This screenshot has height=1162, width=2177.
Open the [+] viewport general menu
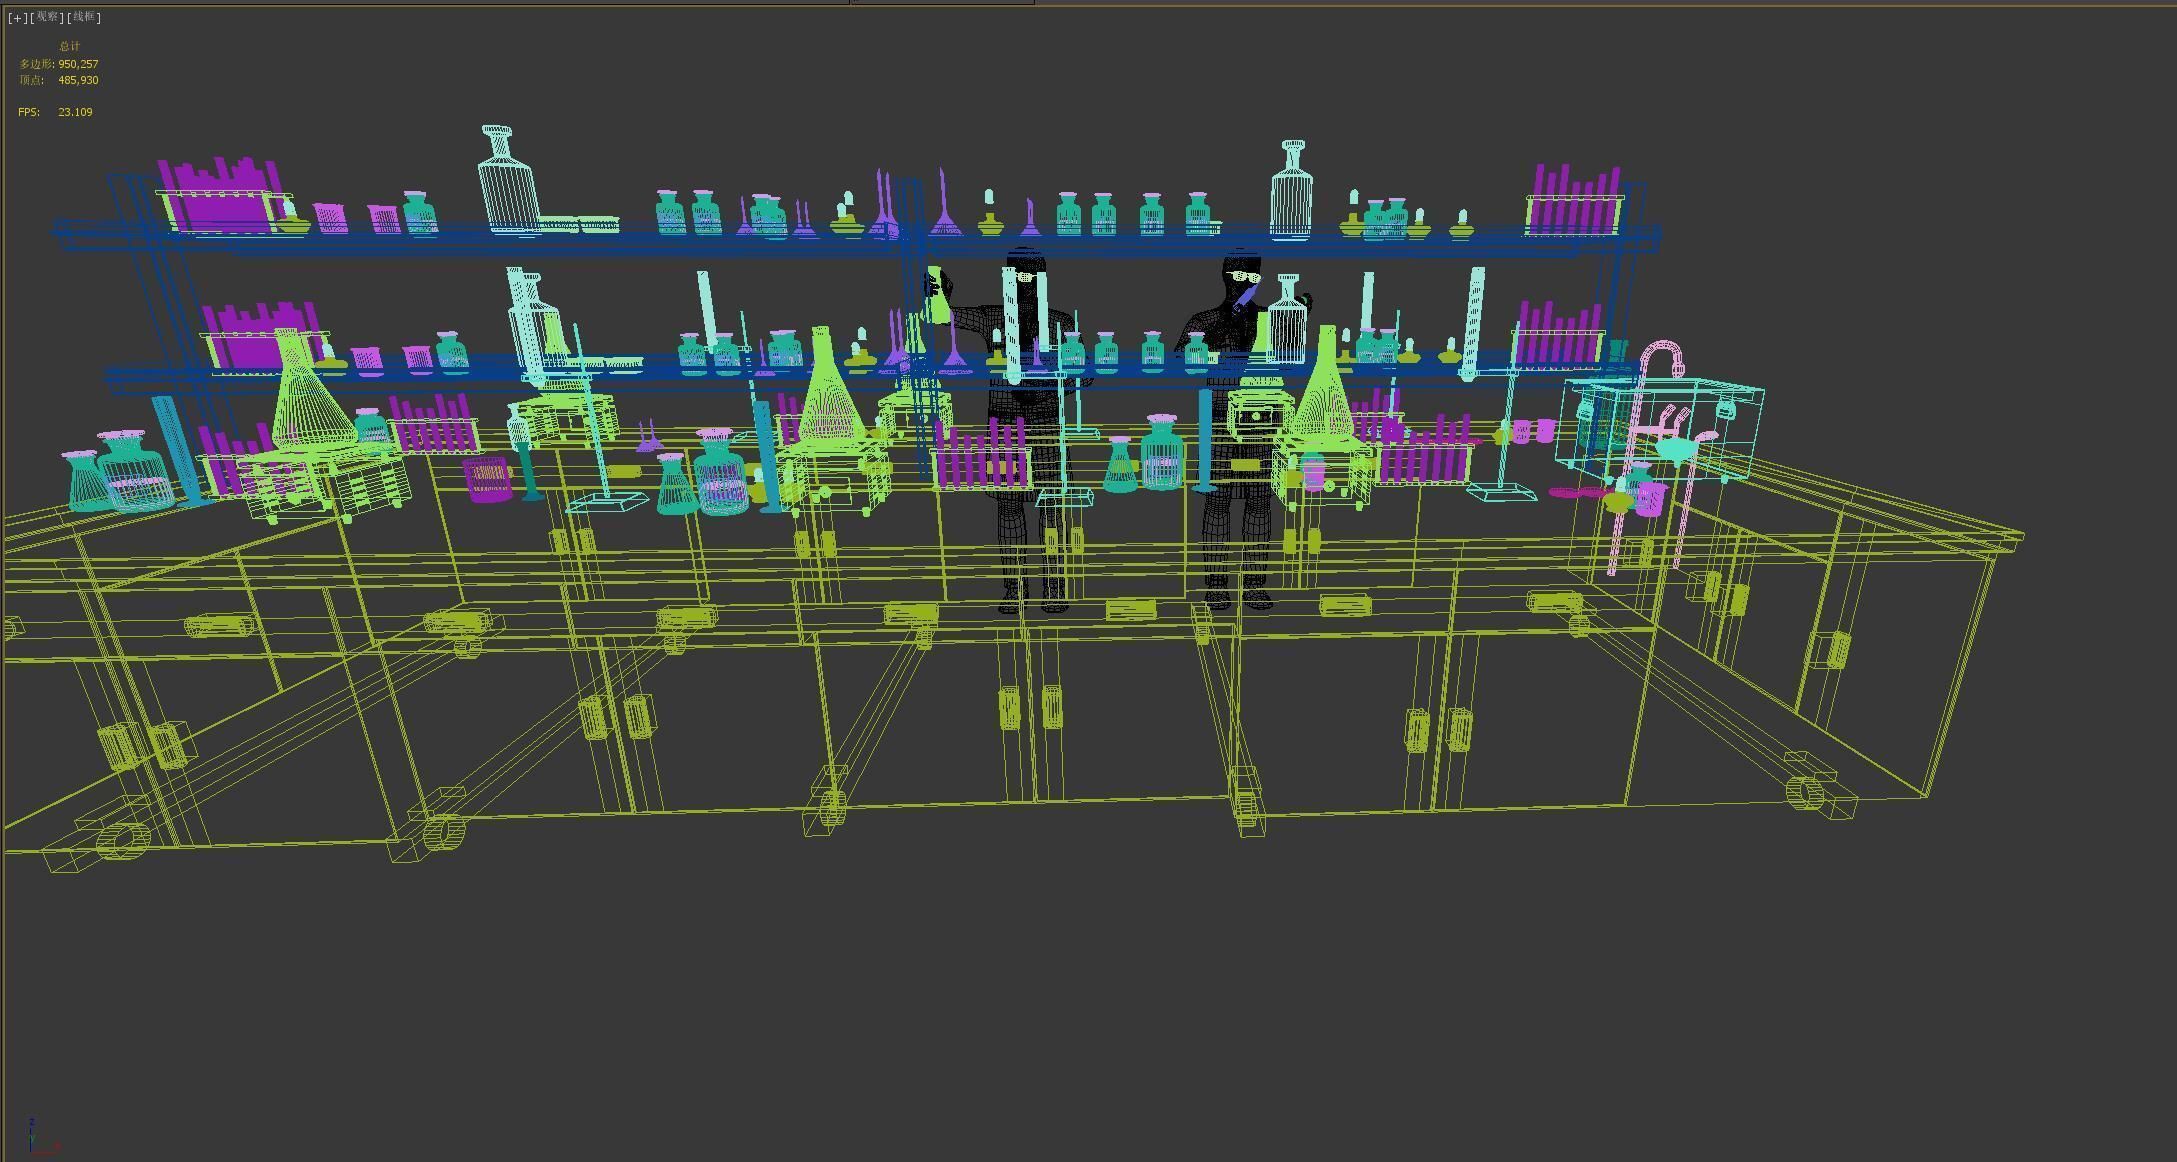[18, 17]
